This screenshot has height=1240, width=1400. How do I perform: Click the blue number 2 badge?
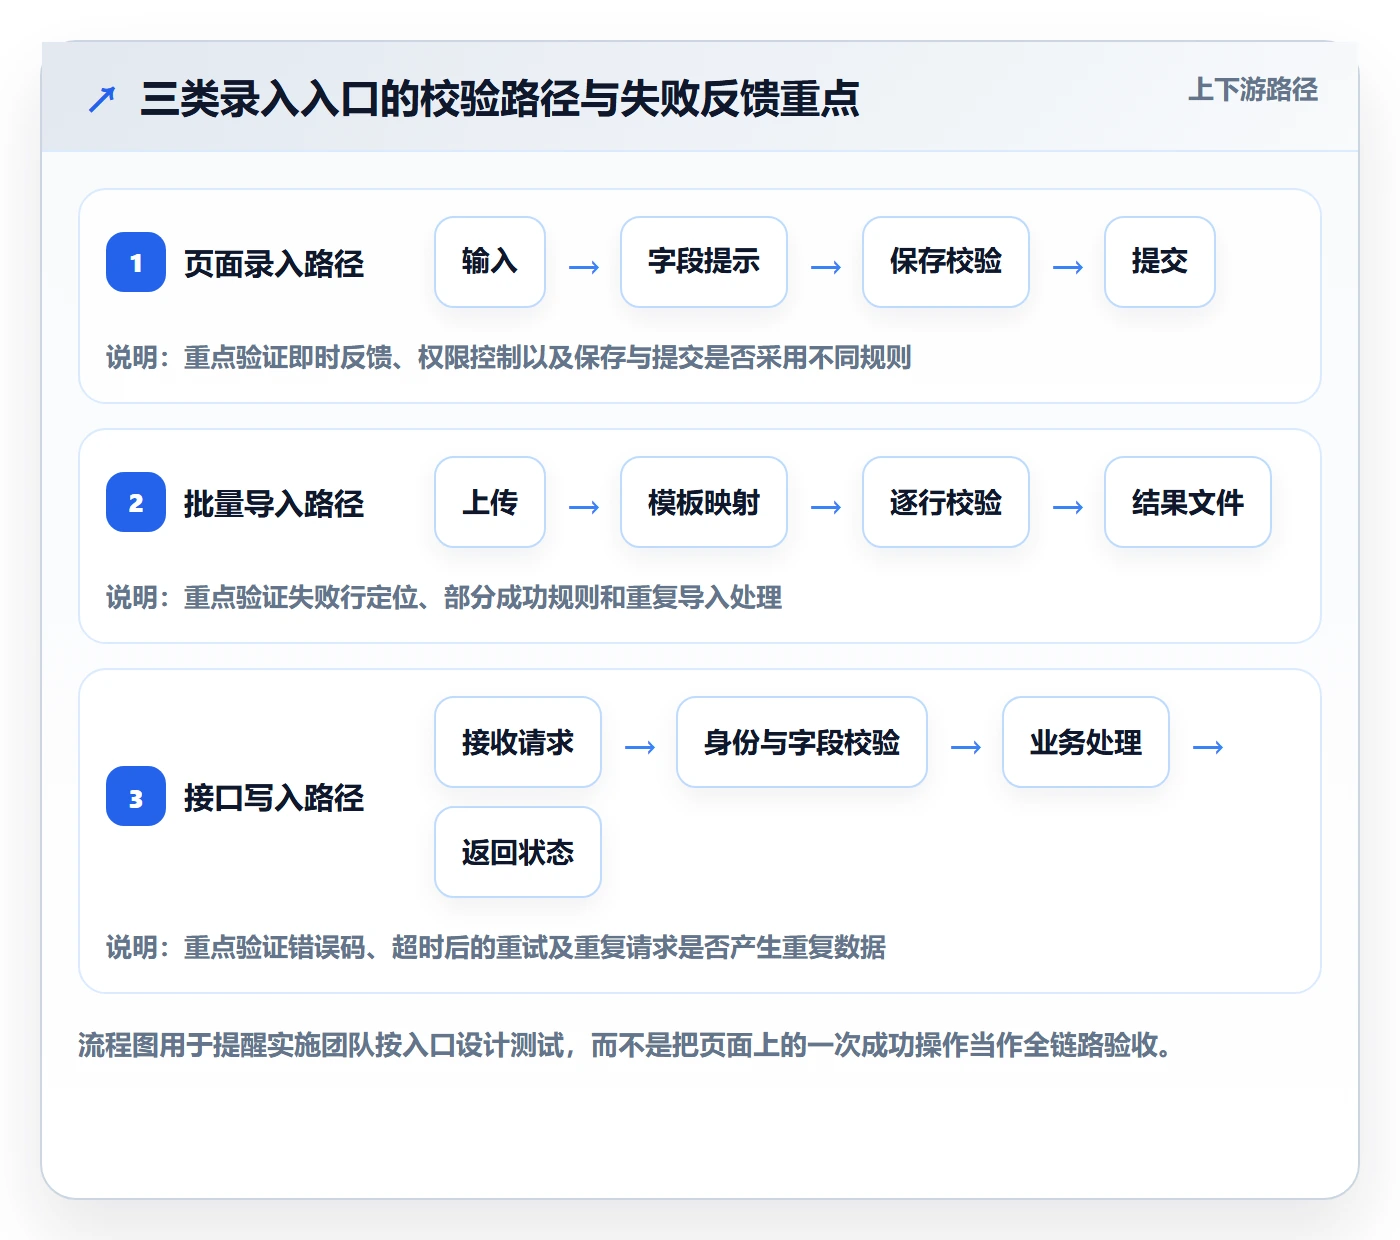136,502
